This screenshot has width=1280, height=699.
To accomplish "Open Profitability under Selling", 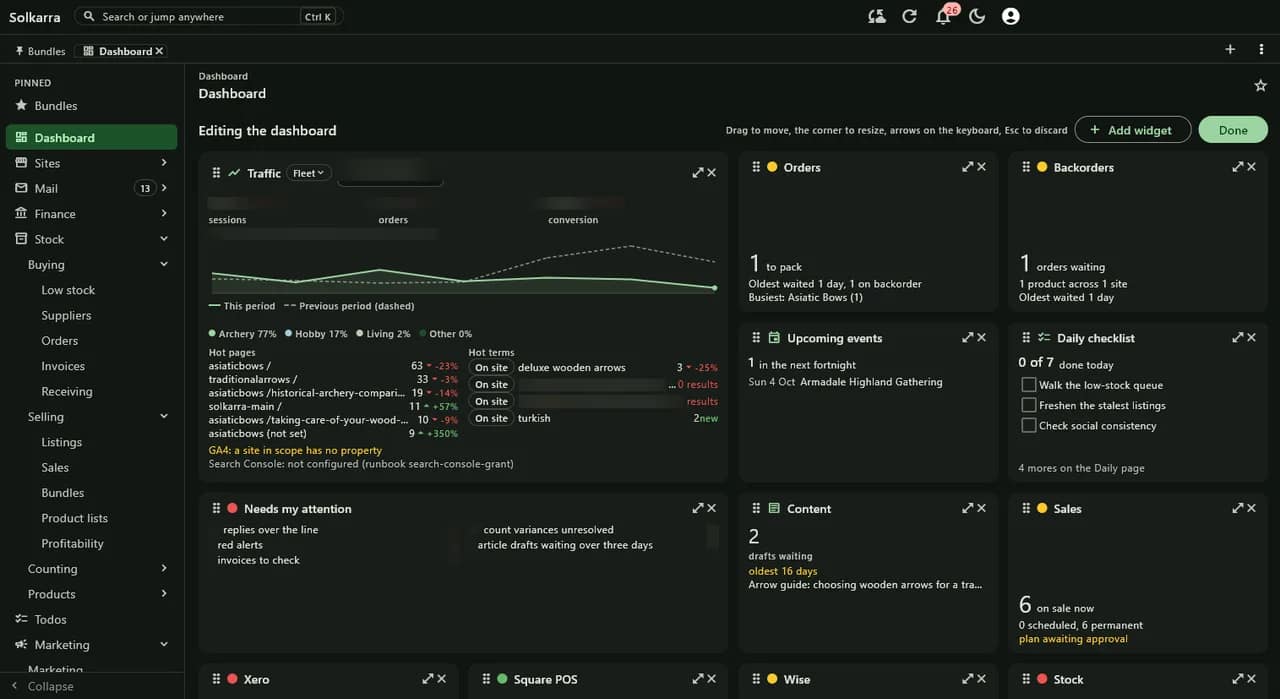I will pos(72,543).
